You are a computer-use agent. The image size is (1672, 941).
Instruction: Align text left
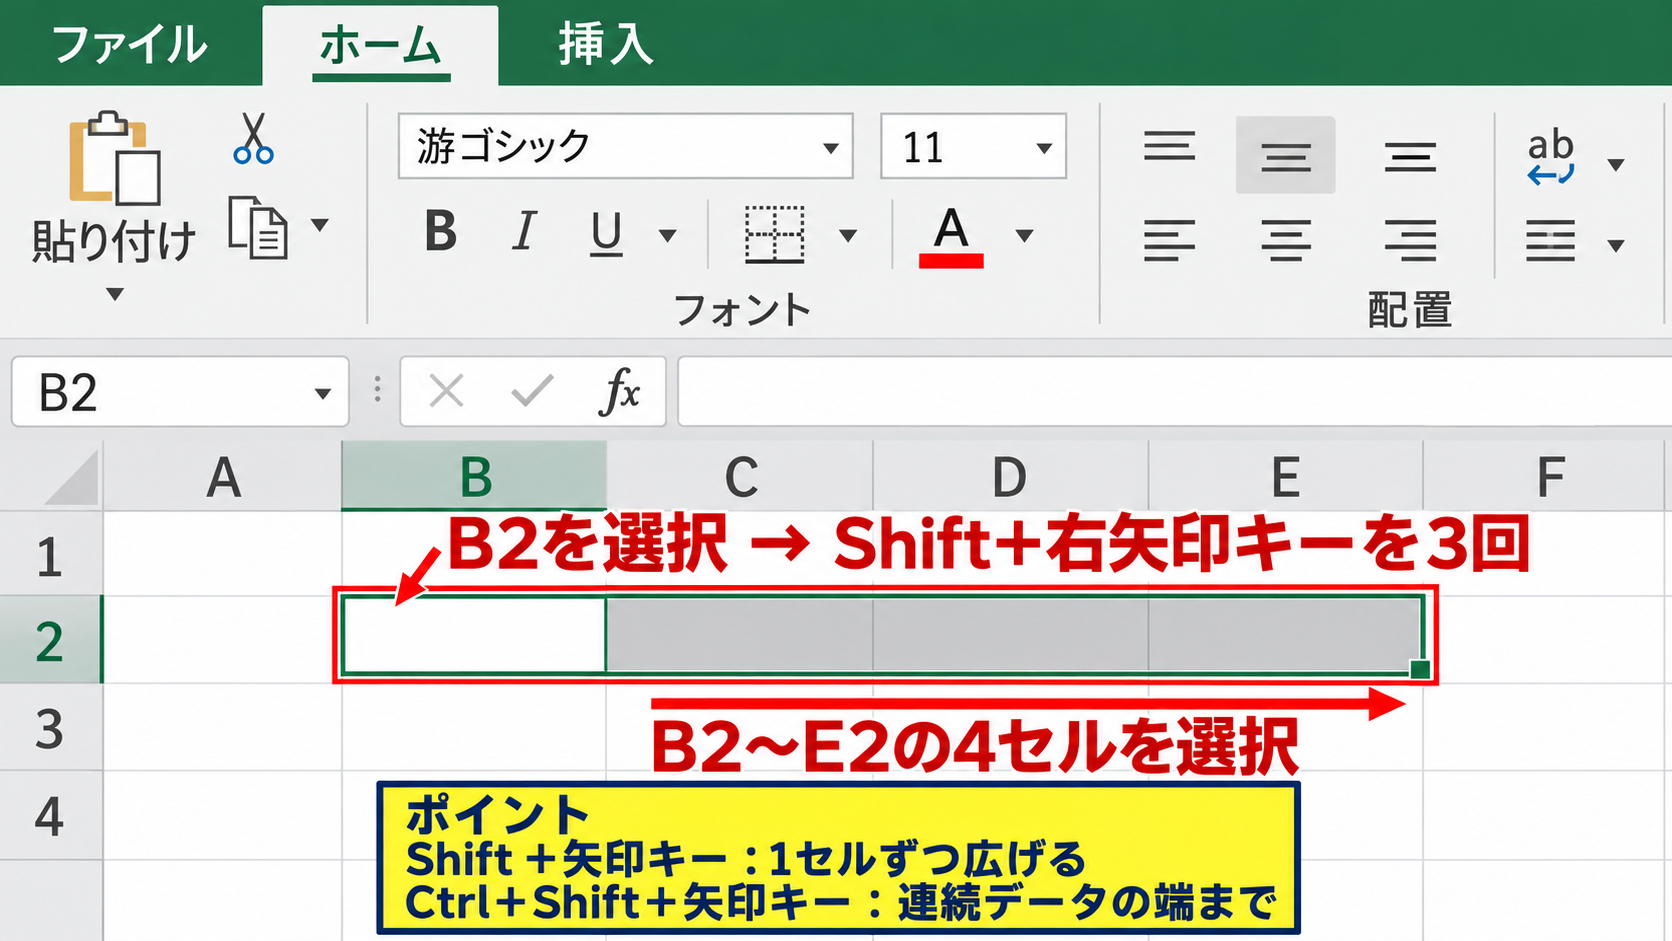coord(1169,241)
